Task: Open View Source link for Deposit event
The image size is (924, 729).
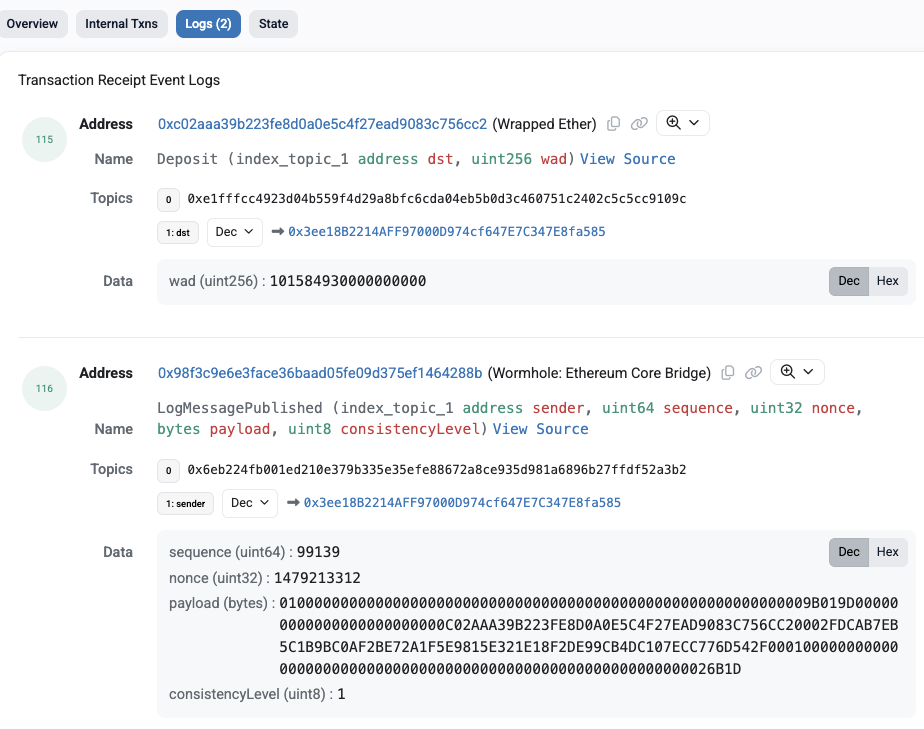Action: pos(628,159)
